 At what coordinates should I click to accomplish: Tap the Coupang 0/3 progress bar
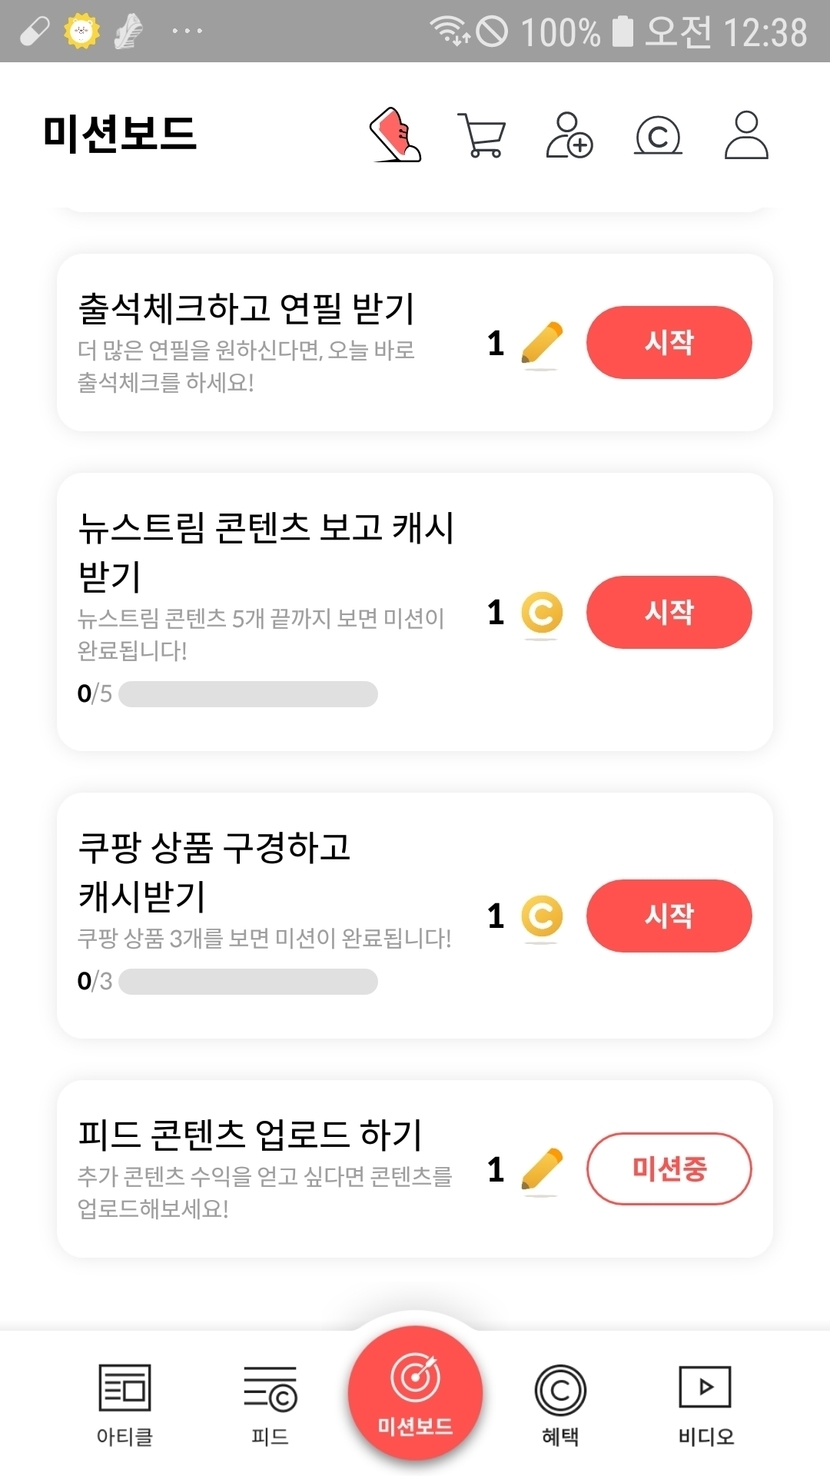click(x=248, y=982)
